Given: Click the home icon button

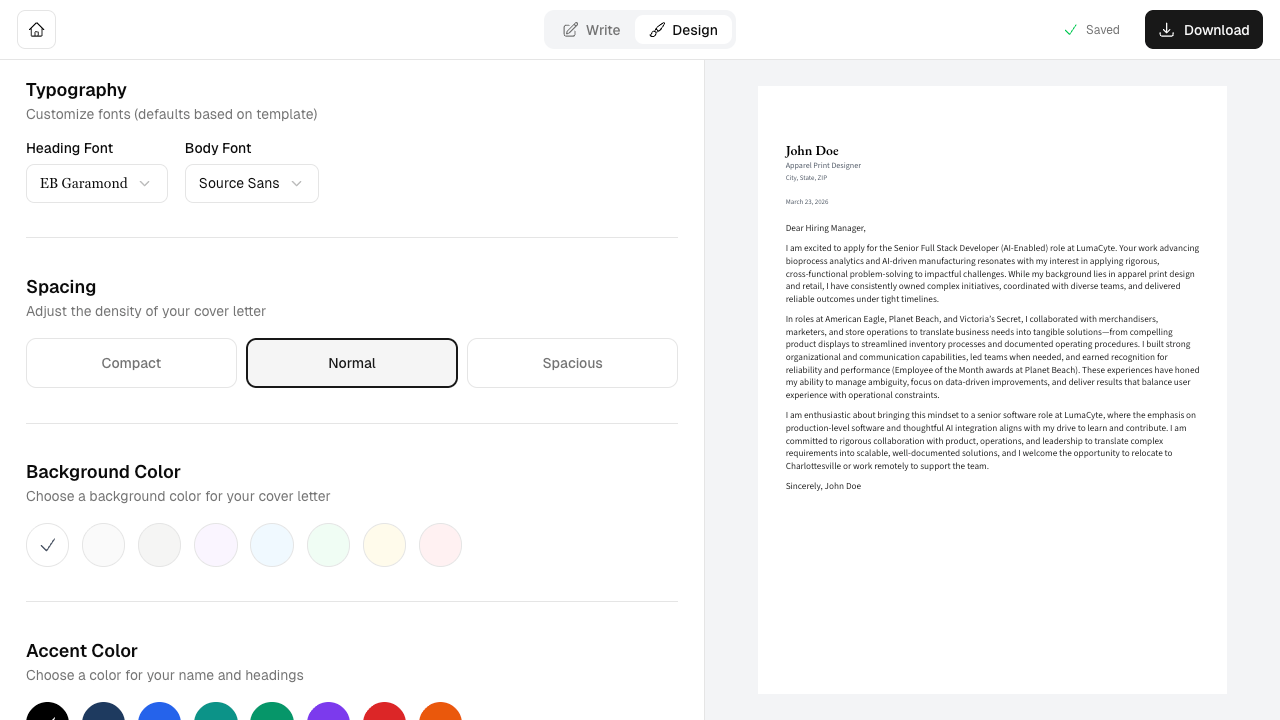Looking at the screenshot, I should [36, 30].
